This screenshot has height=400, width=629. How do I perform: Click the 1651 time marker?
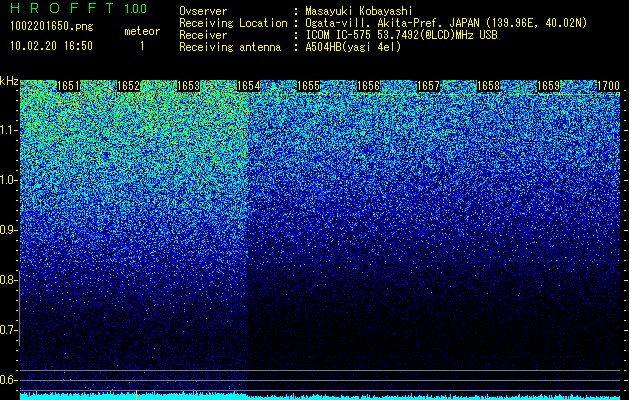(69, 86)
